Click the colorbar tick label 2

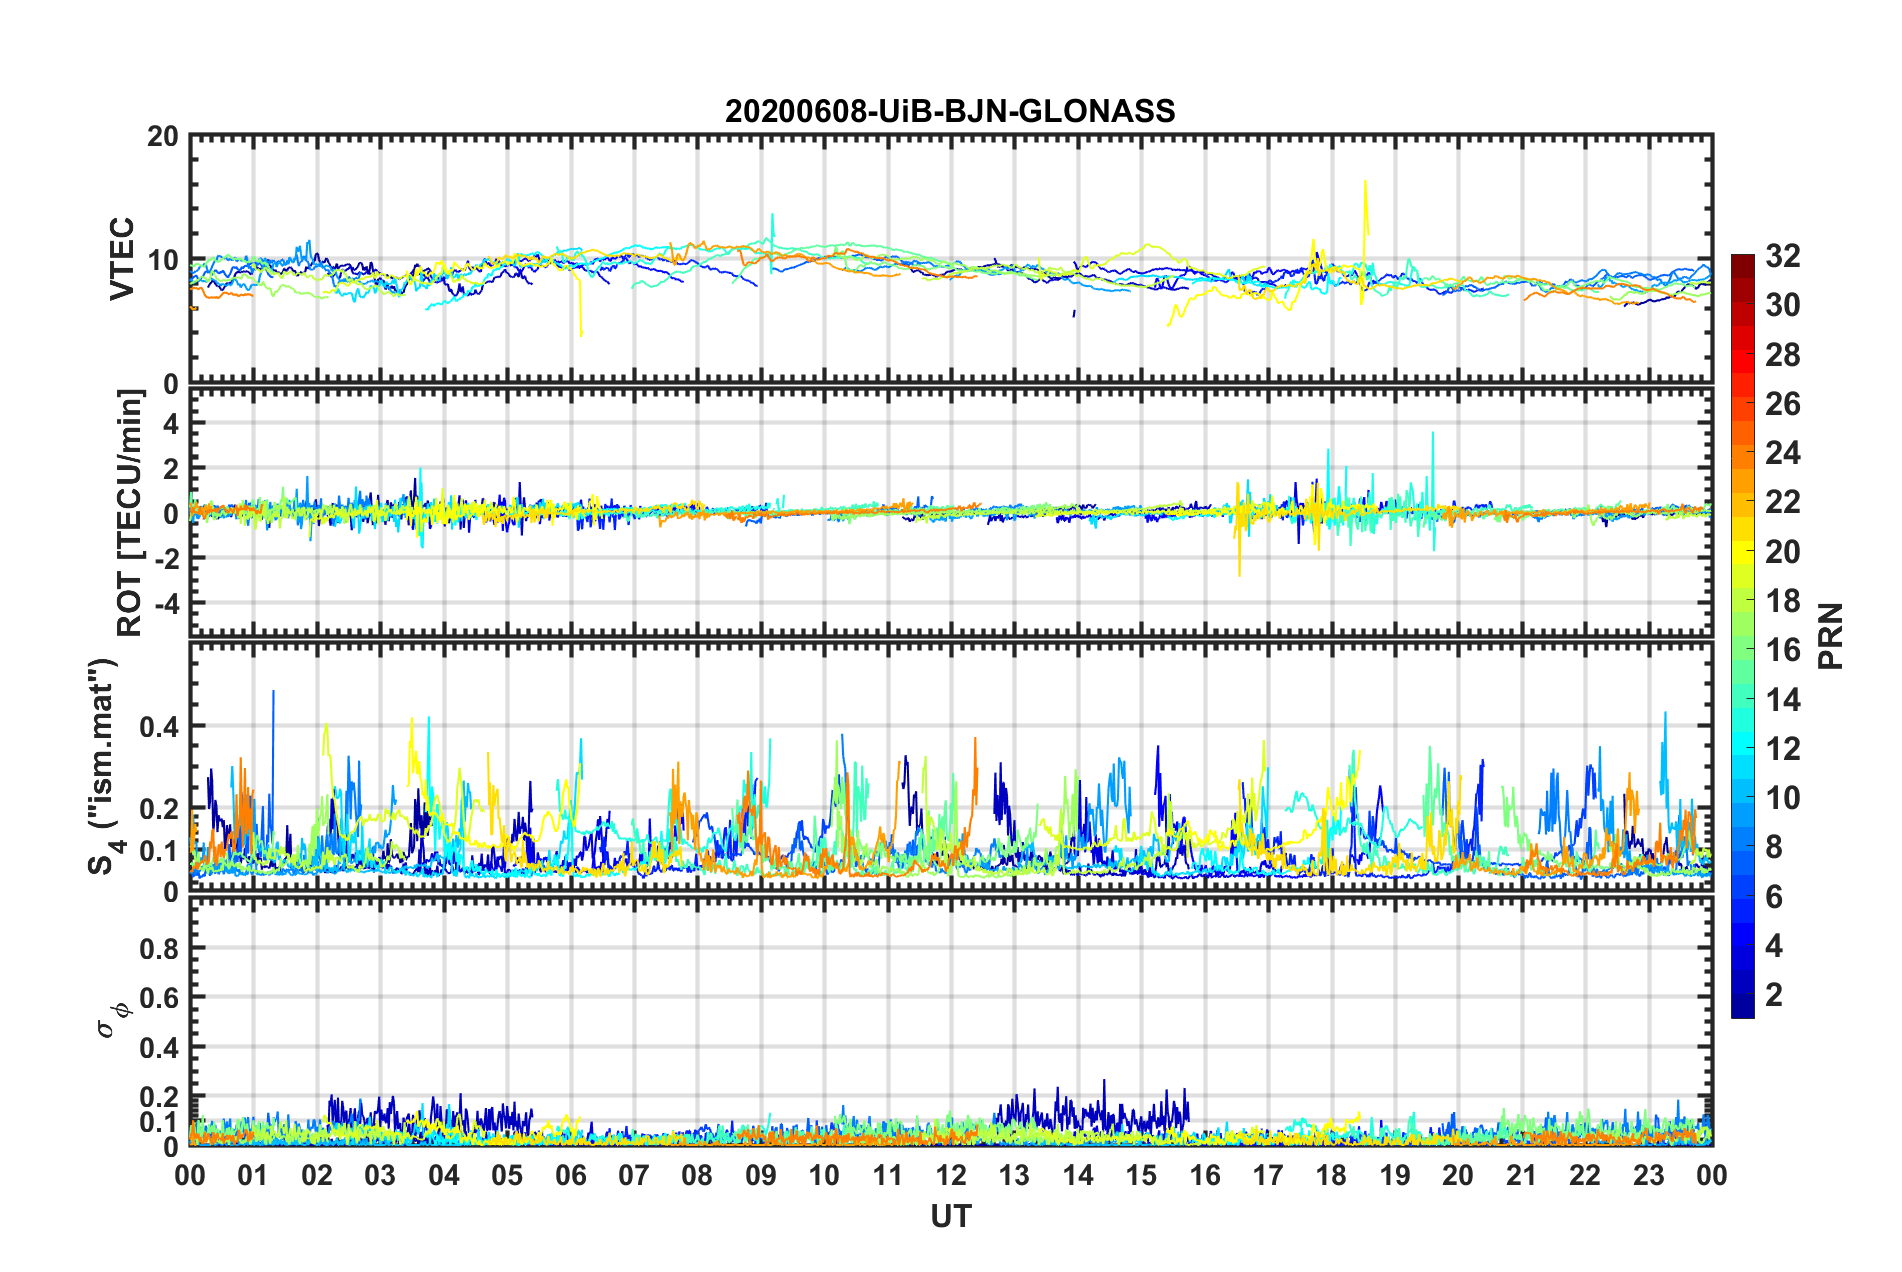[x=1774, y=995]
